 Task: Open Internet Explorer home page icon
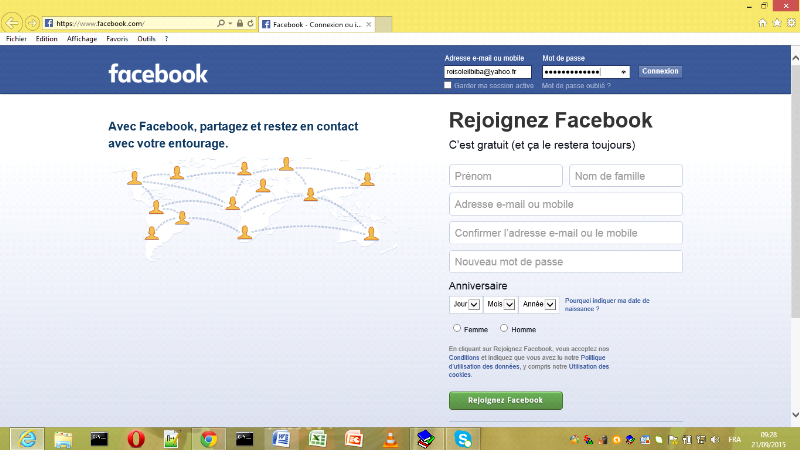click(763, 22)
